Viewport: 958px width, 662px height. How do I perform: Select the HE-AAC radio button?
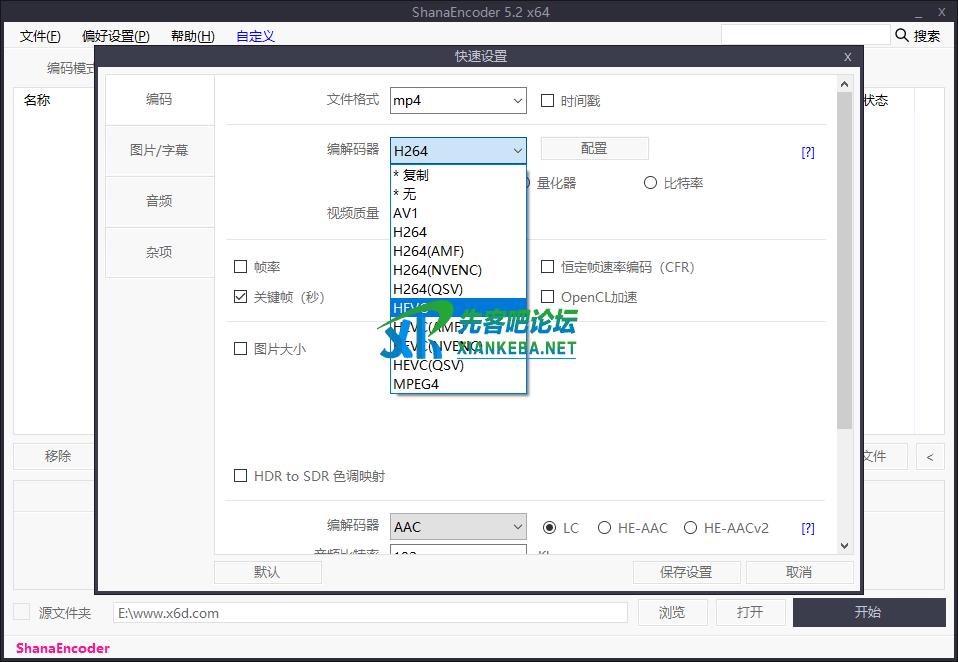click(x=604, y=528)
